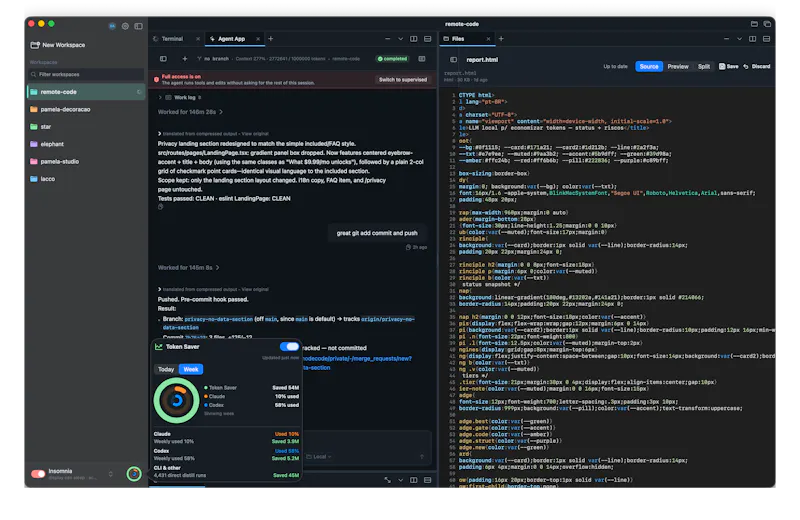This screenshot has height=520, width=800.
Task: Open the bottom bar chevron dropdown
Action: click(401, 480)
